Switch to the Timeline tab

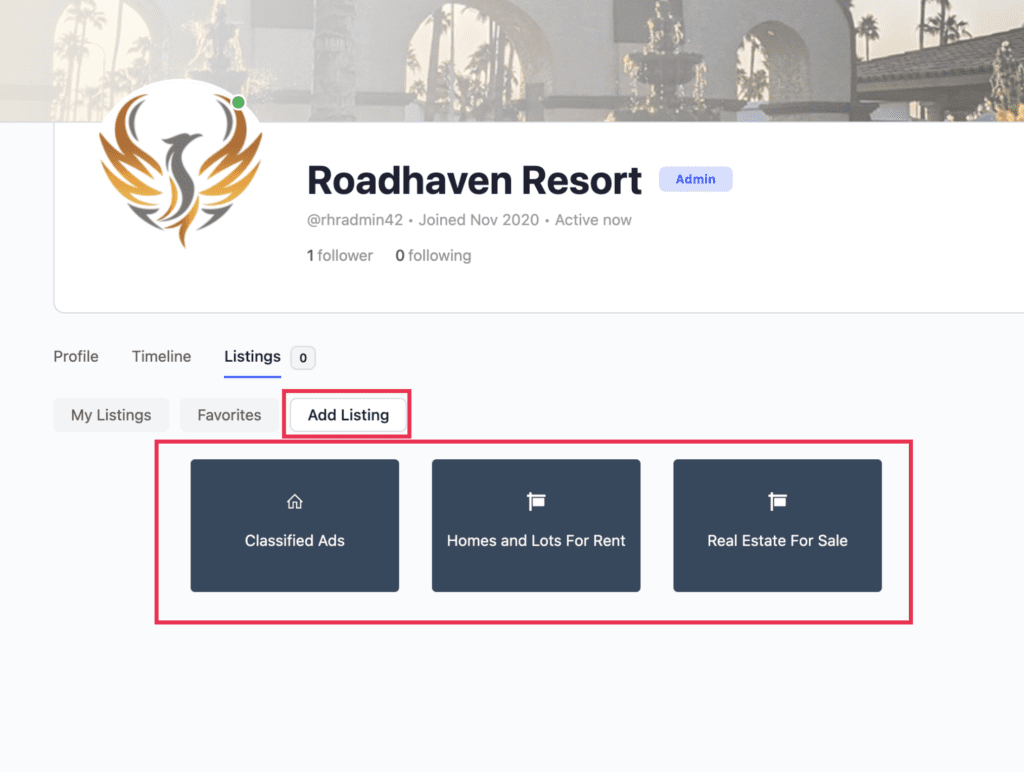click(161, 357)
